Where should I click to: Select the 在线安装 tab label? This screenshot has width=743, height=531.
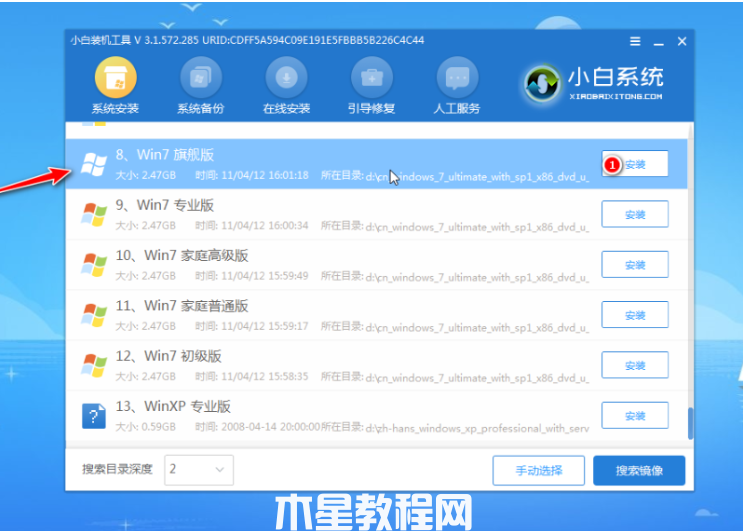coord(286,108)
